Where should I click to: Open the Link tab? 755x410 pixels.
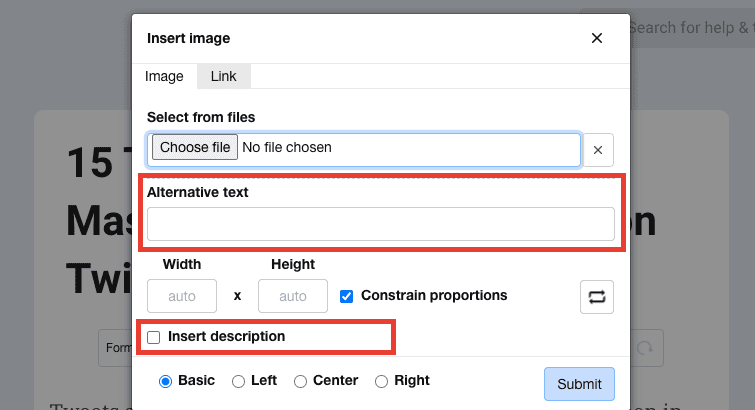223,76
